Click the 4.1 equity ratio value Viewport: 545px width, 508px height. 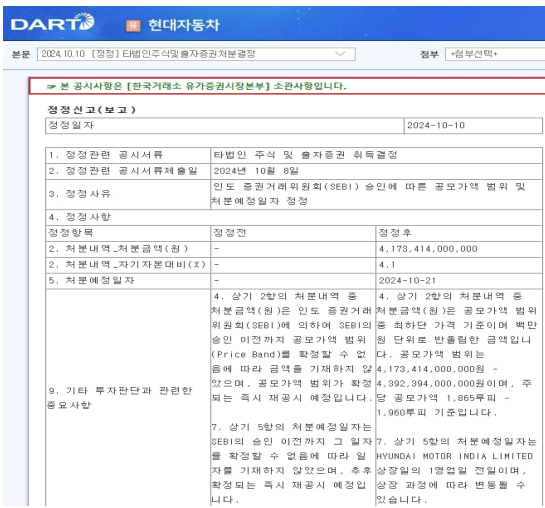[387, 265]
